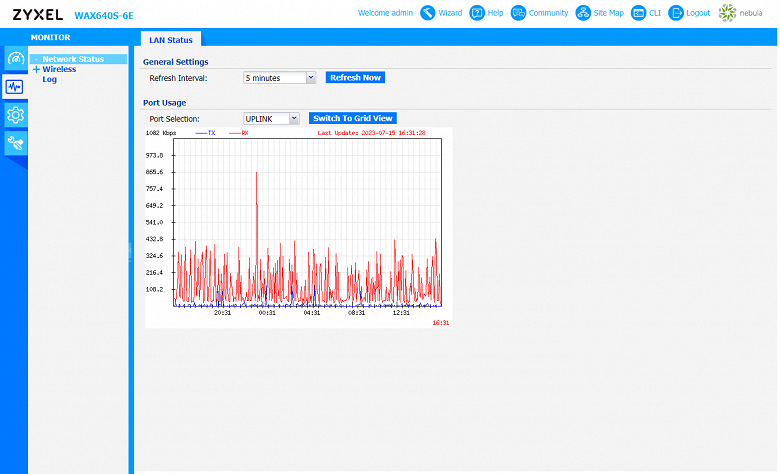Image resolution: width=780 pixels, height=474 pixels.
Task: Open the Configuration gear sidebar icon
Action: point(15,115)
